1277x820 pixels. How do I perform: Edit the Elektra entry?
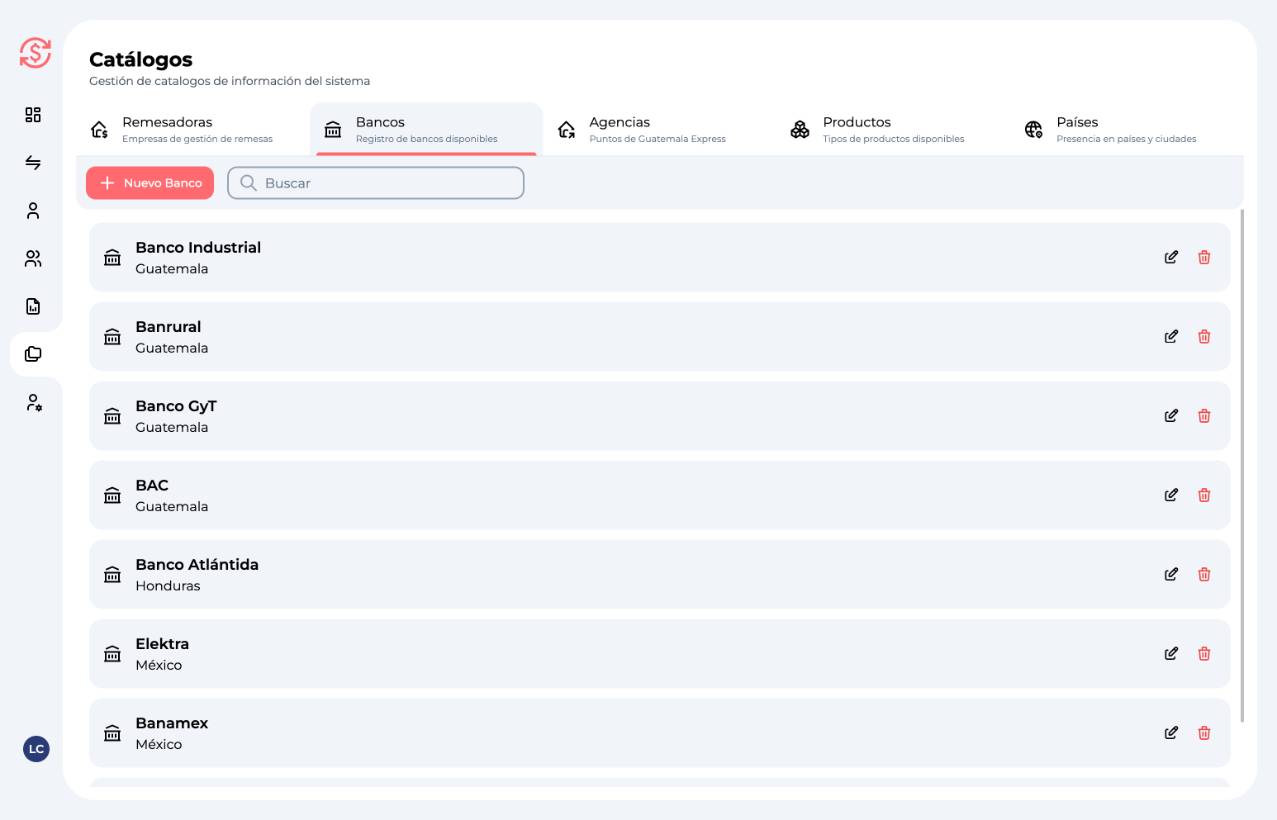(x=1171, y=653)
